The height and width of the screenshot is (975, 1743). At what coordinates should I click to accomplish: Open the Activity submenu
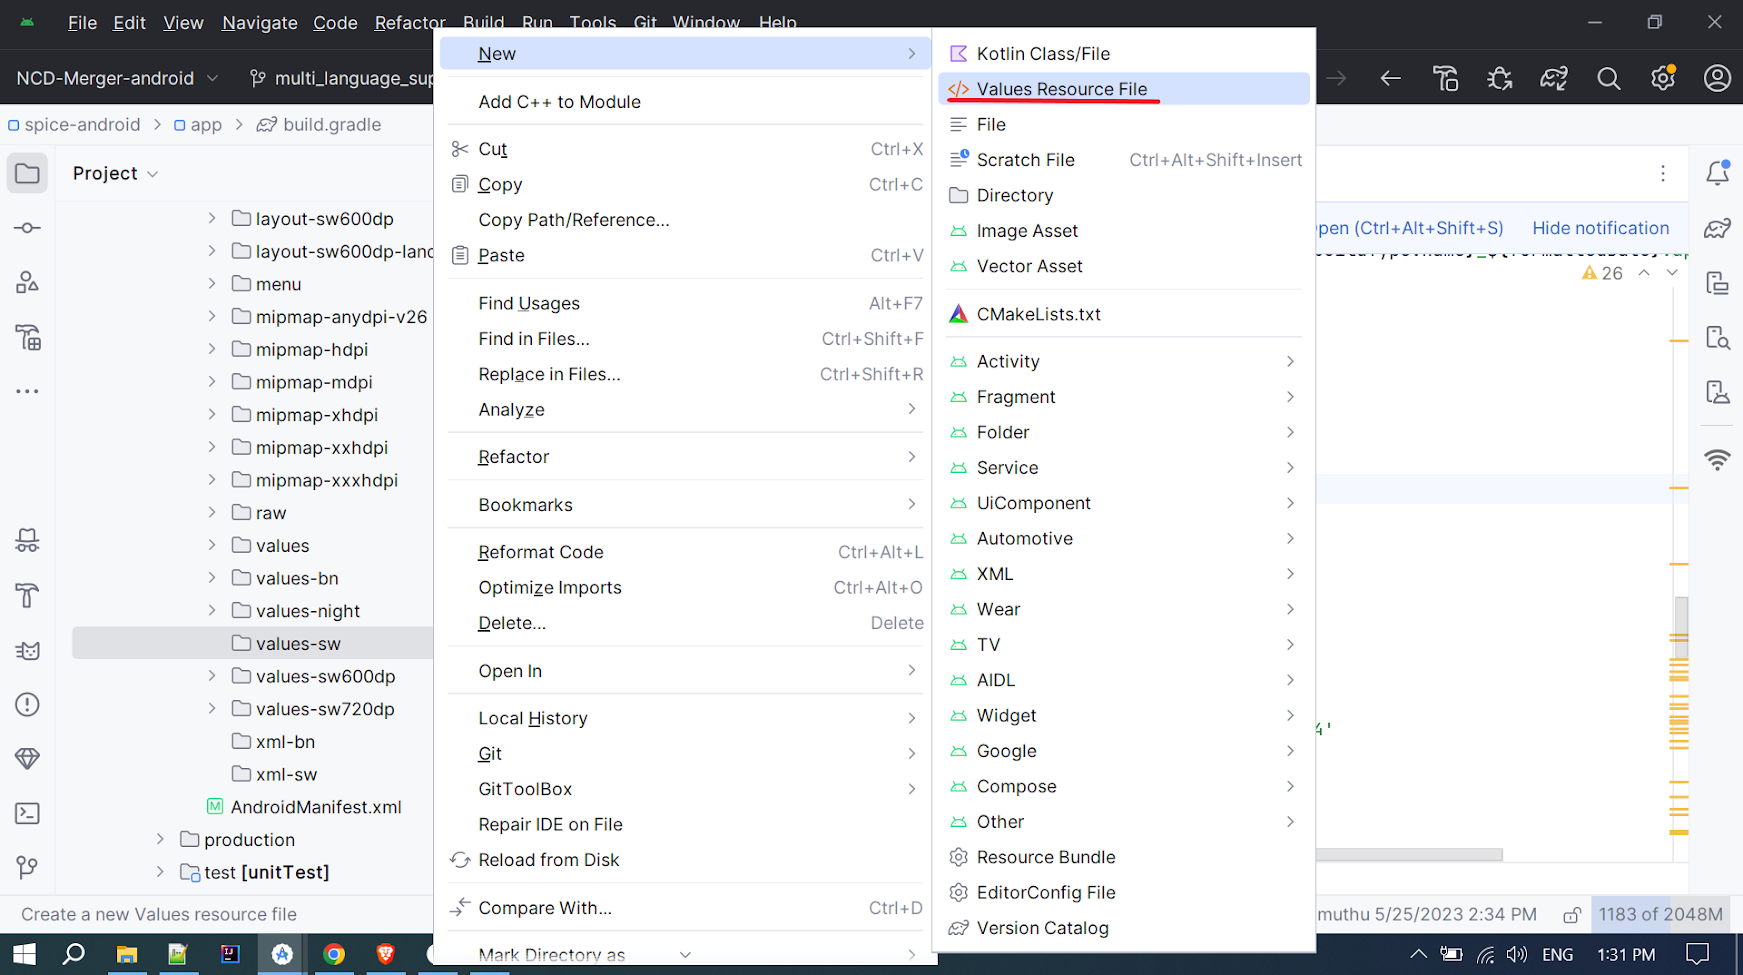click(x=1008, y=361)
